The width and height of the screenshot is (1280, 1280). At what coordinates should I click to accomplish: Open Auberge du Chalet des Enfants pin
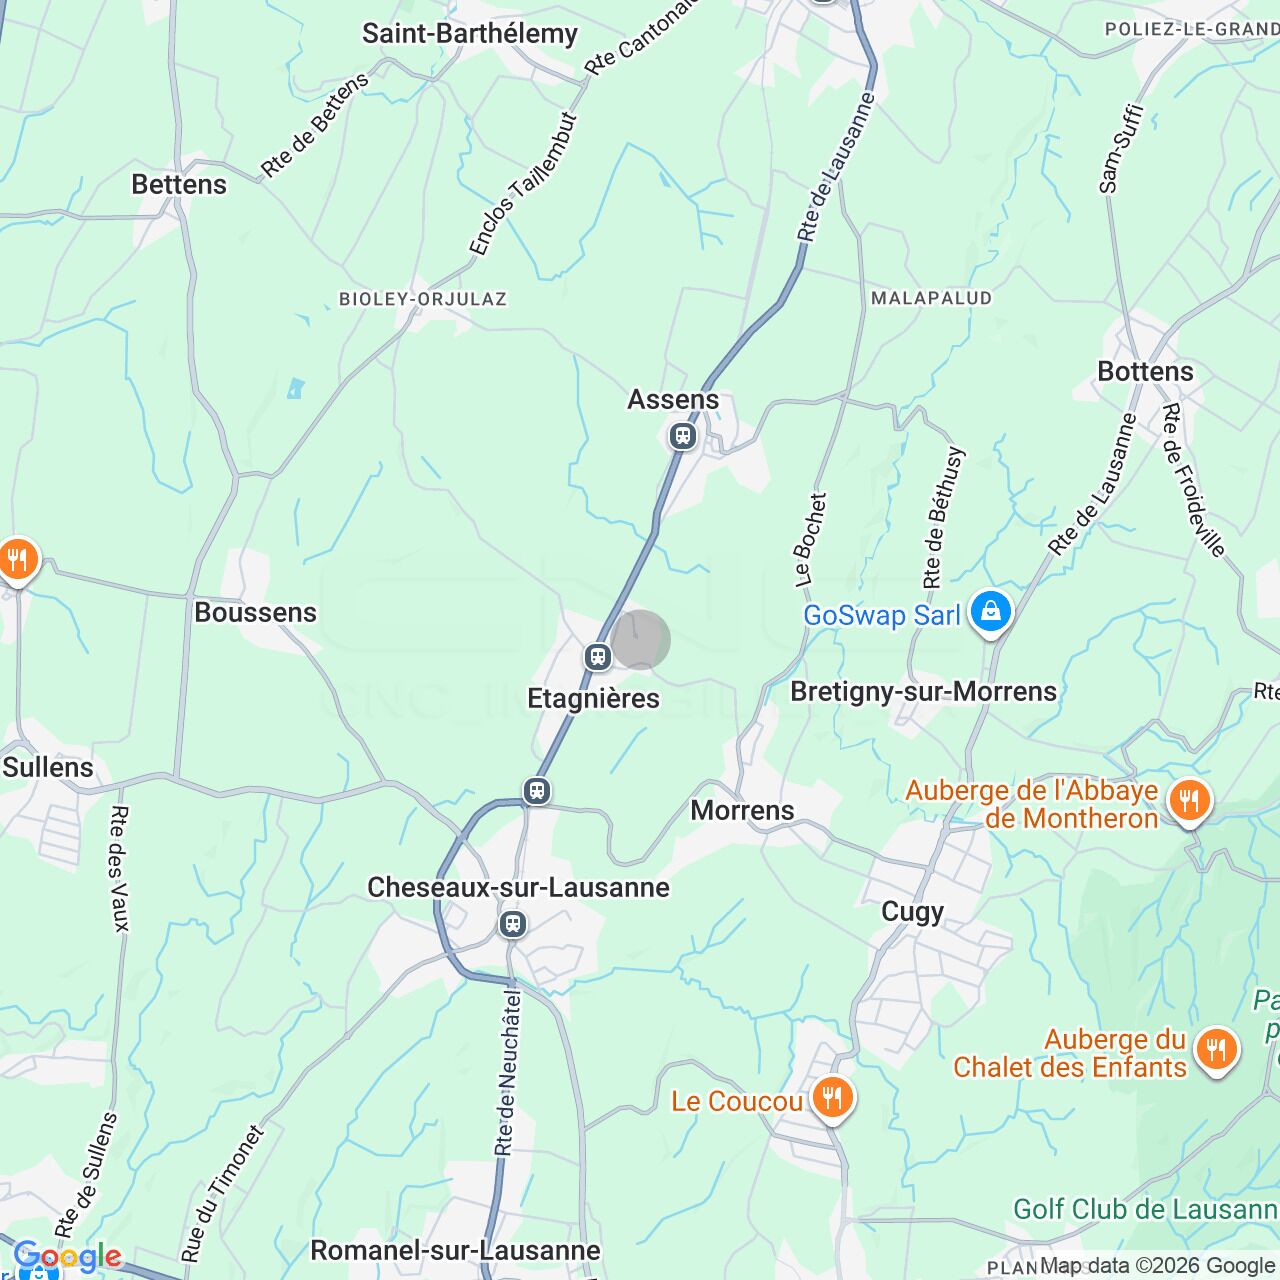click(1216, 1051)
